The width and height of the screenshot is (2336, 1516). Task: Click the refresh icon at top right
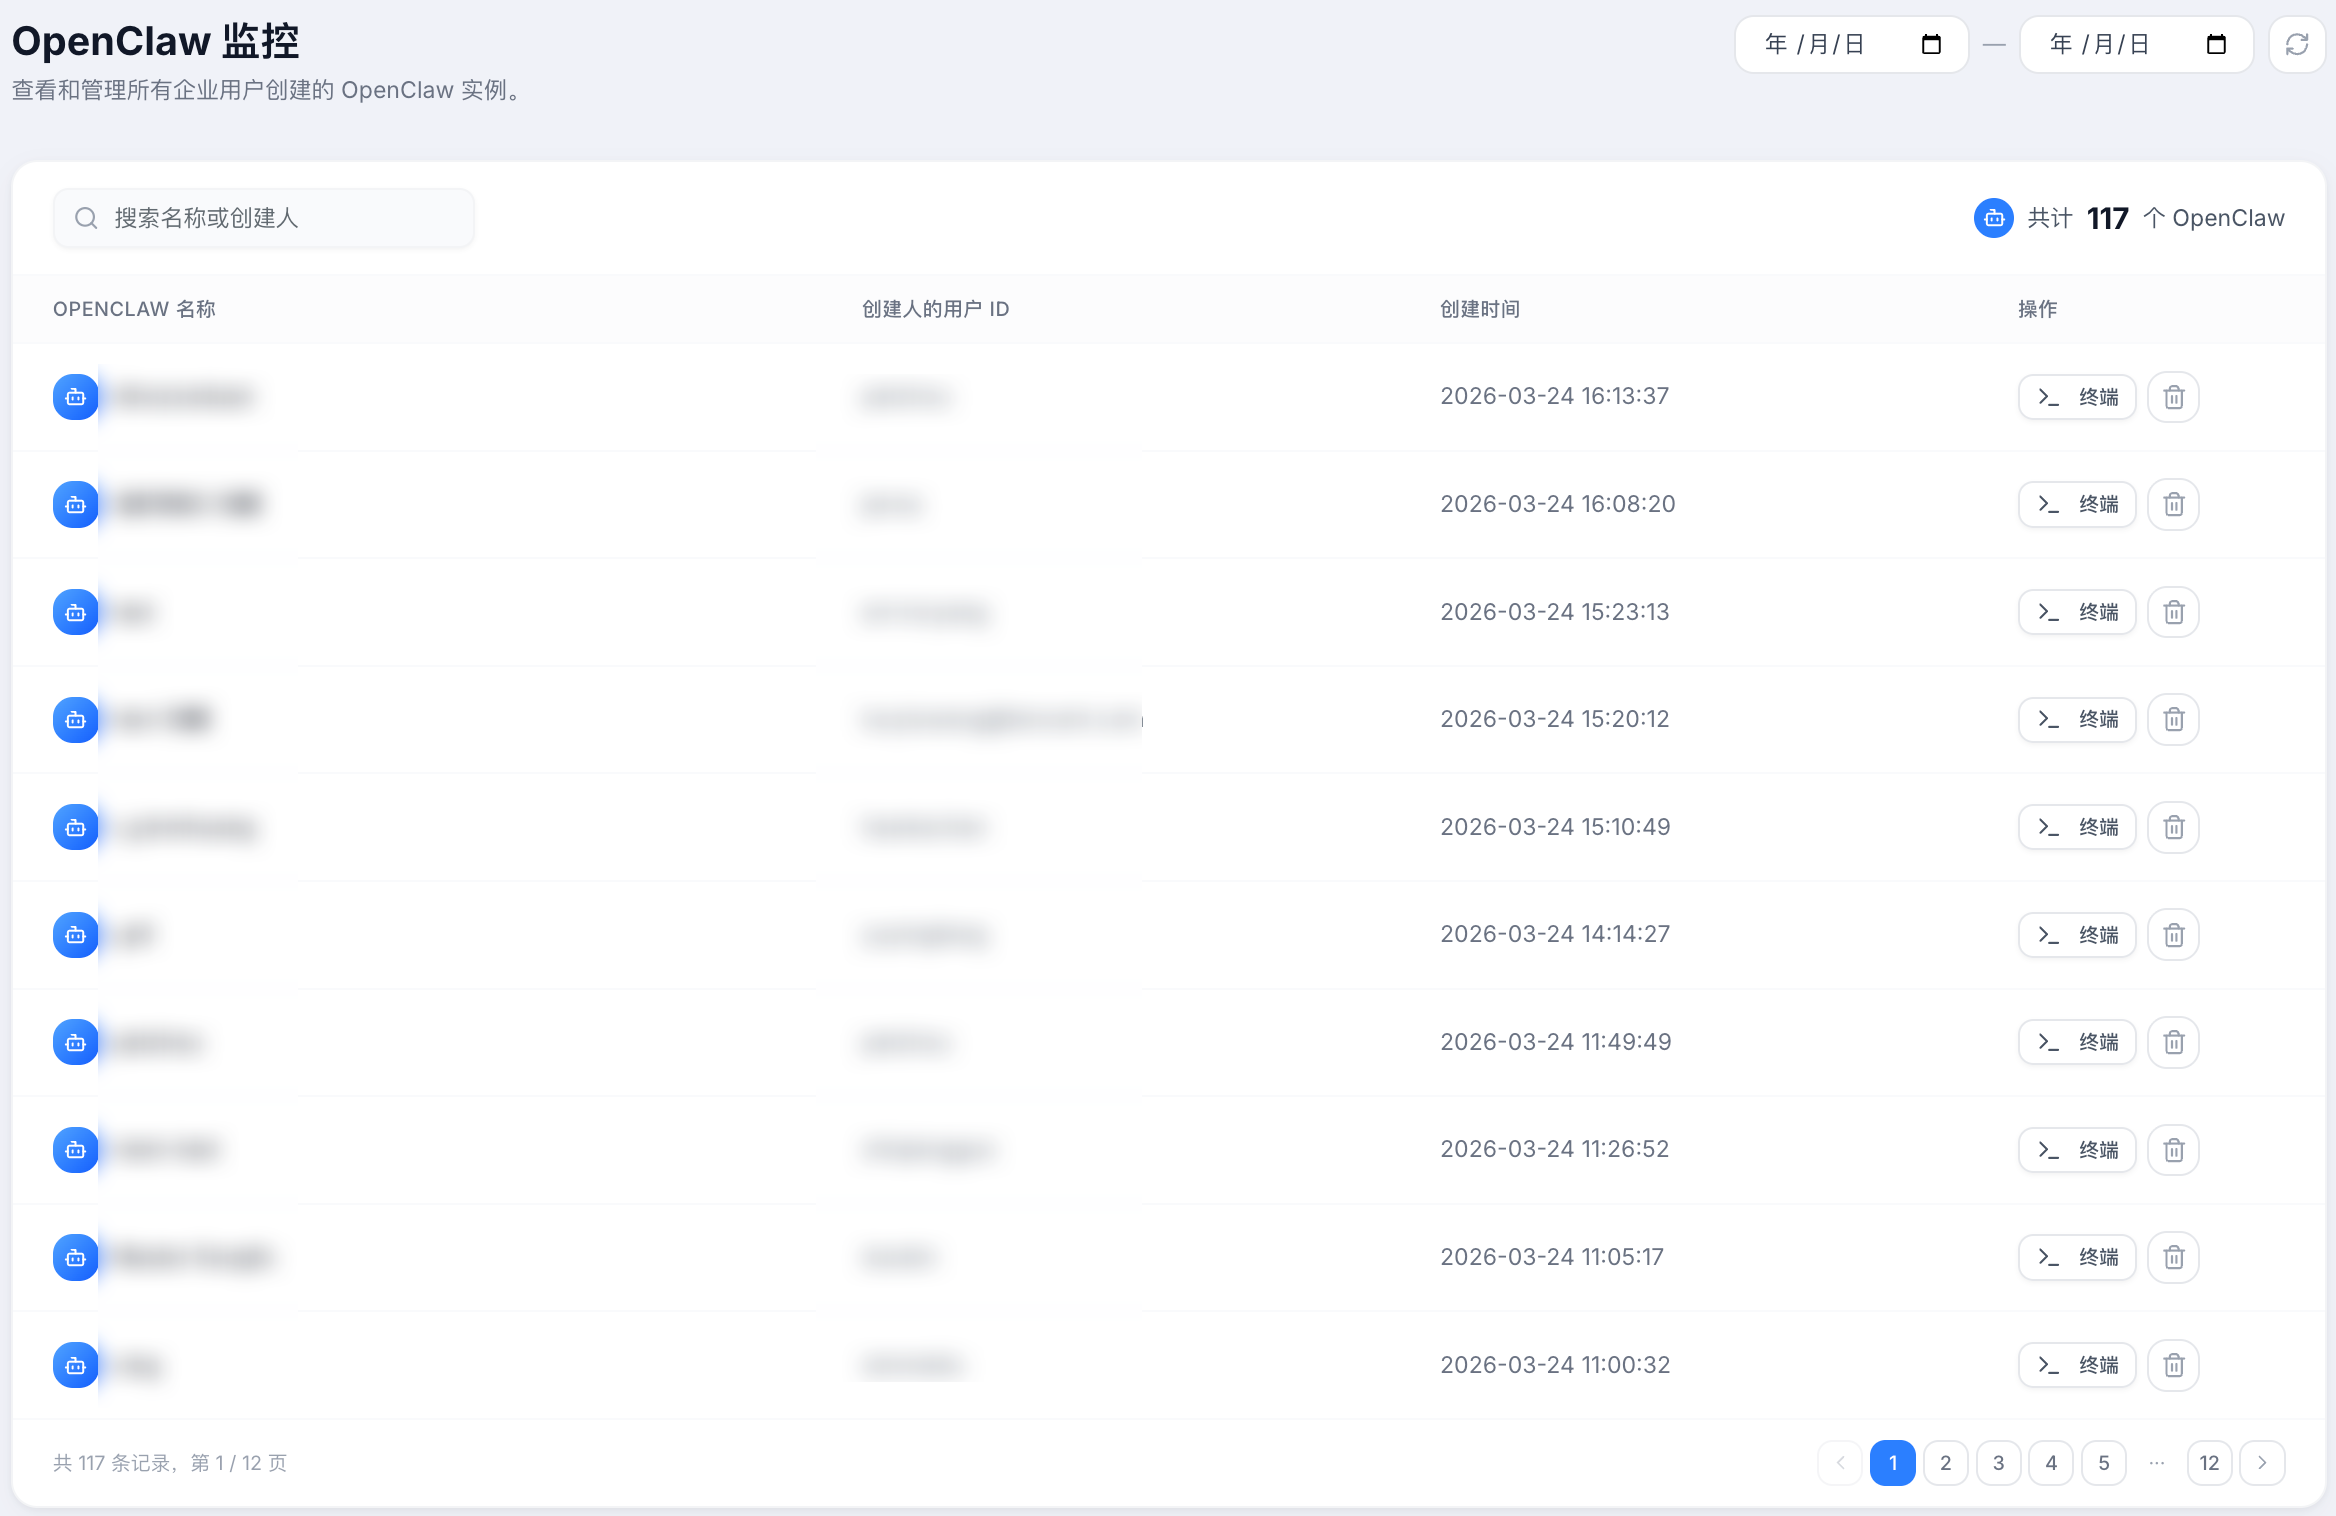coord(2297,45)
